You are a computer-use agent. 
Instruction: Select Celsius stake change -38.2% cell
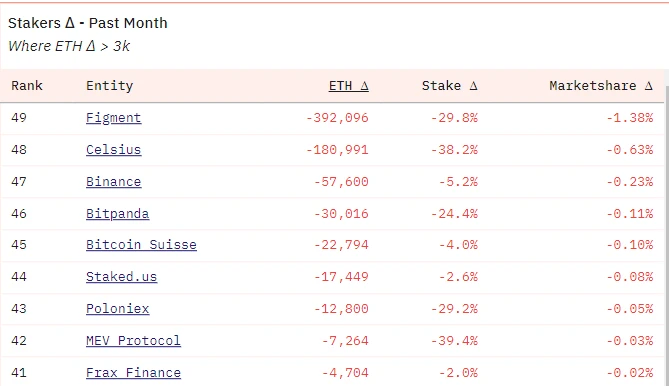coord(454,150)
